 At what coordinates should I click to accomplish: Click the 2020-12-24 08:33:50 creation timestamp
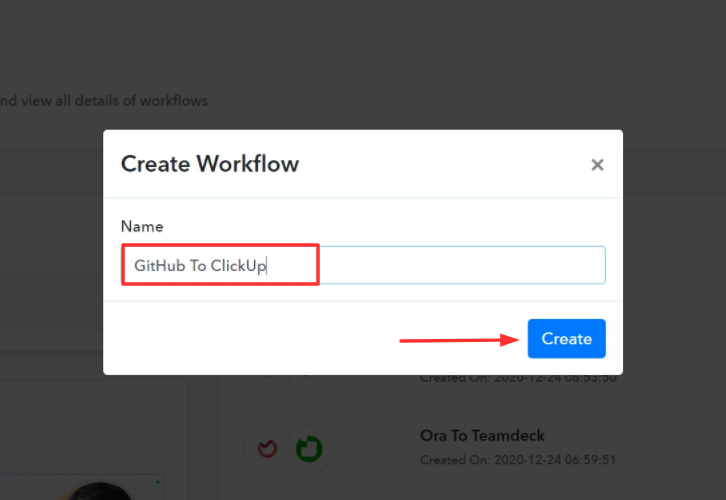517,379
